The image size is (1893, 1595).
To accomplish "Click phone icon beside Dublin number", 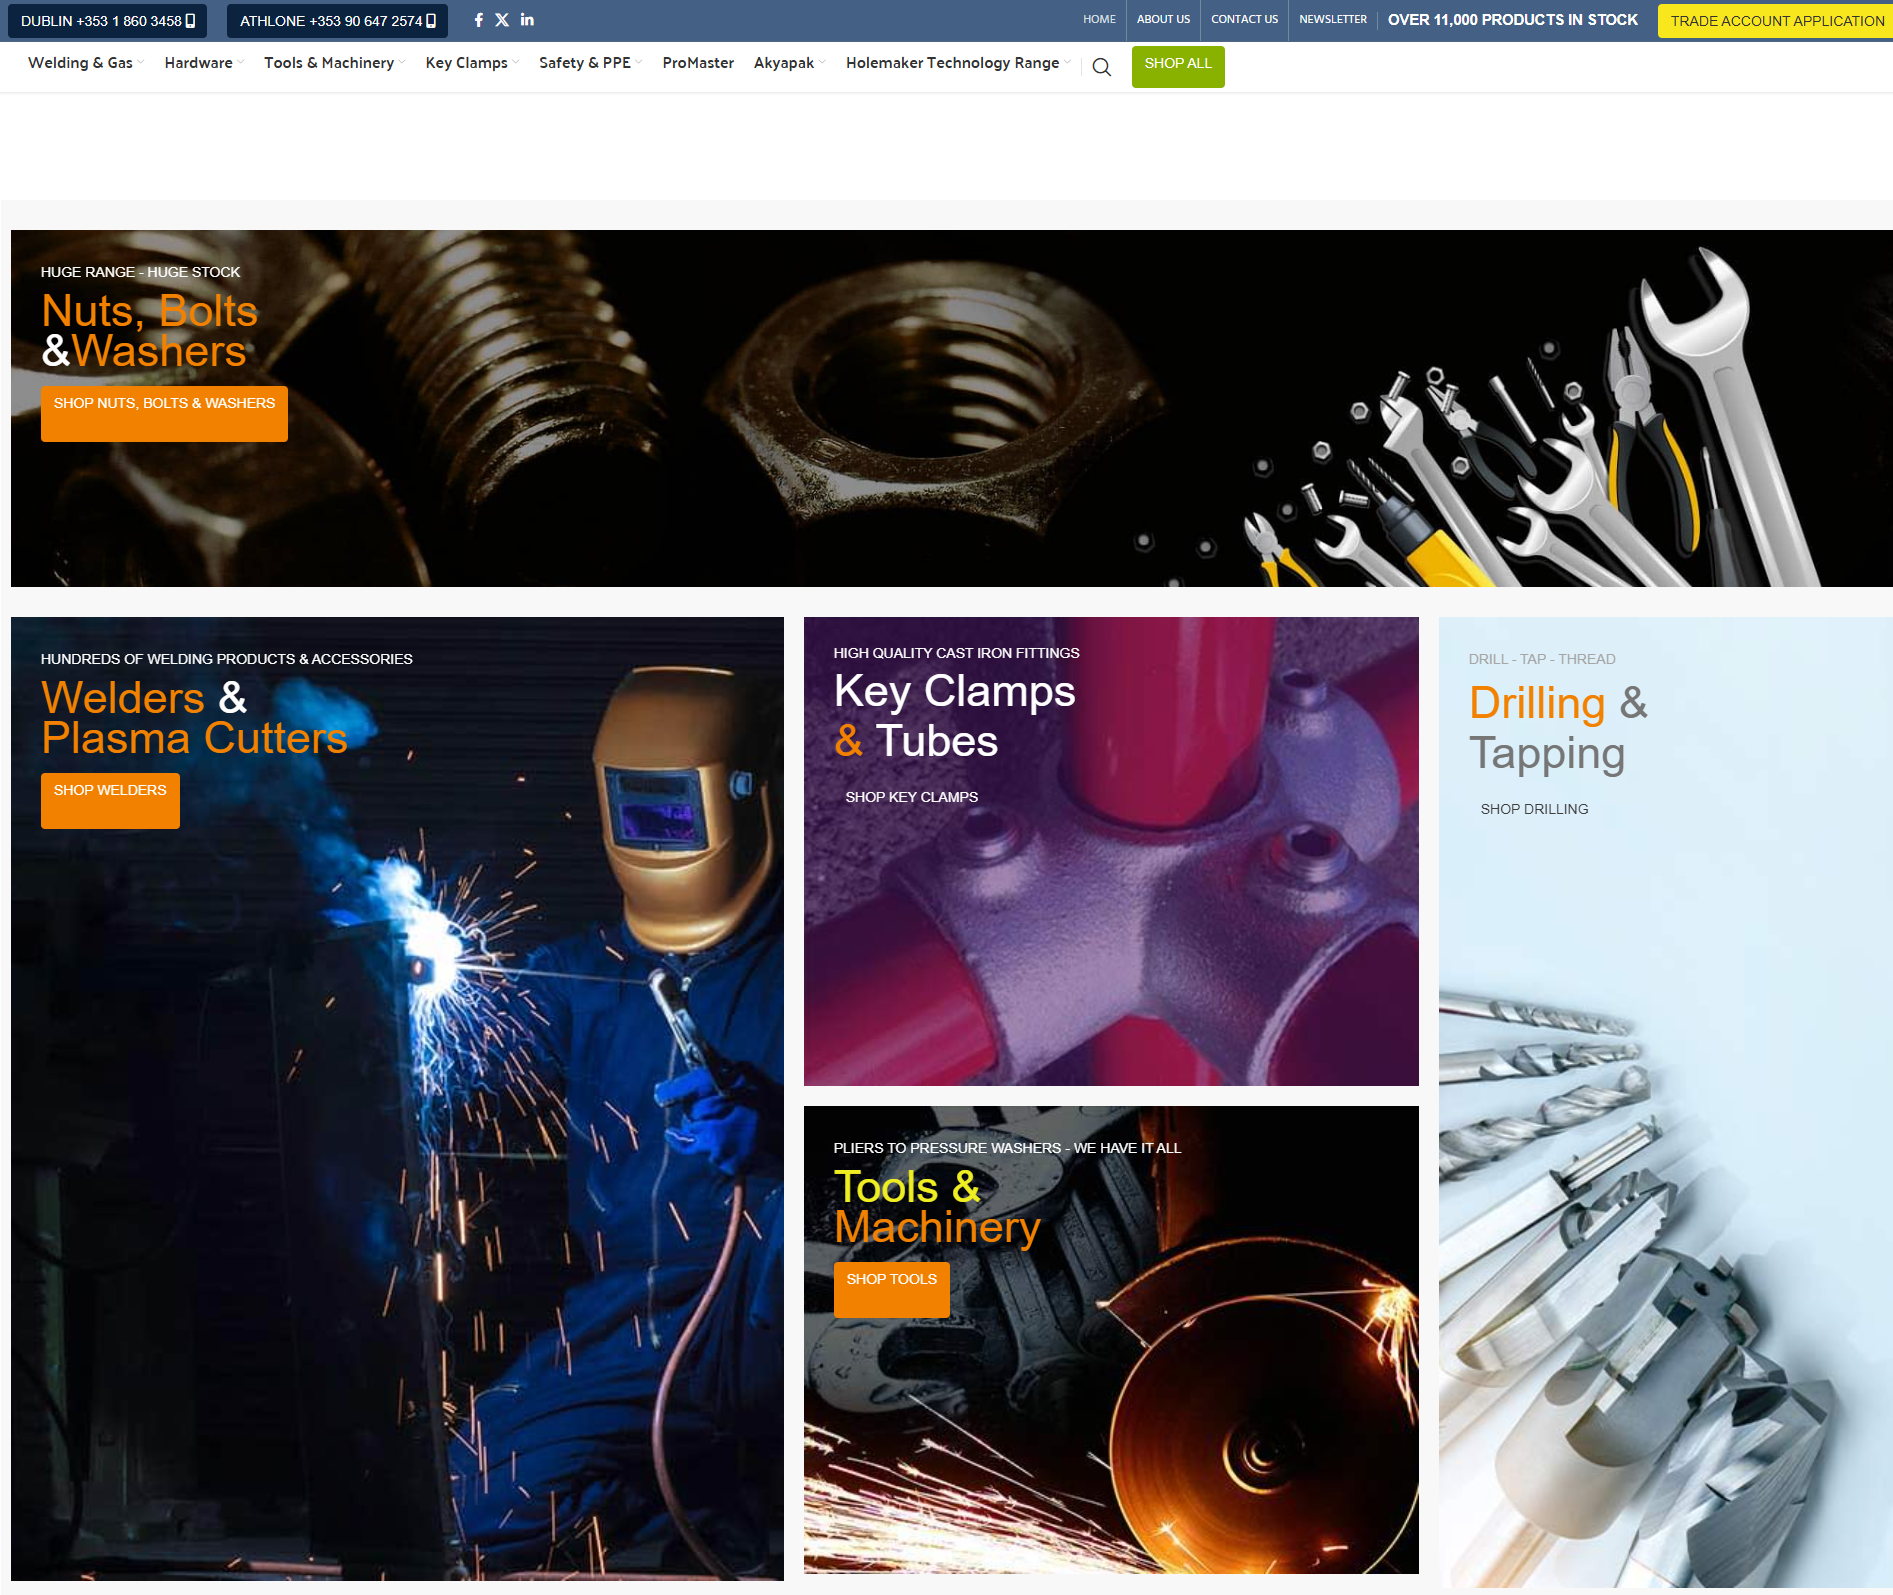I will [x=190, y=21].
